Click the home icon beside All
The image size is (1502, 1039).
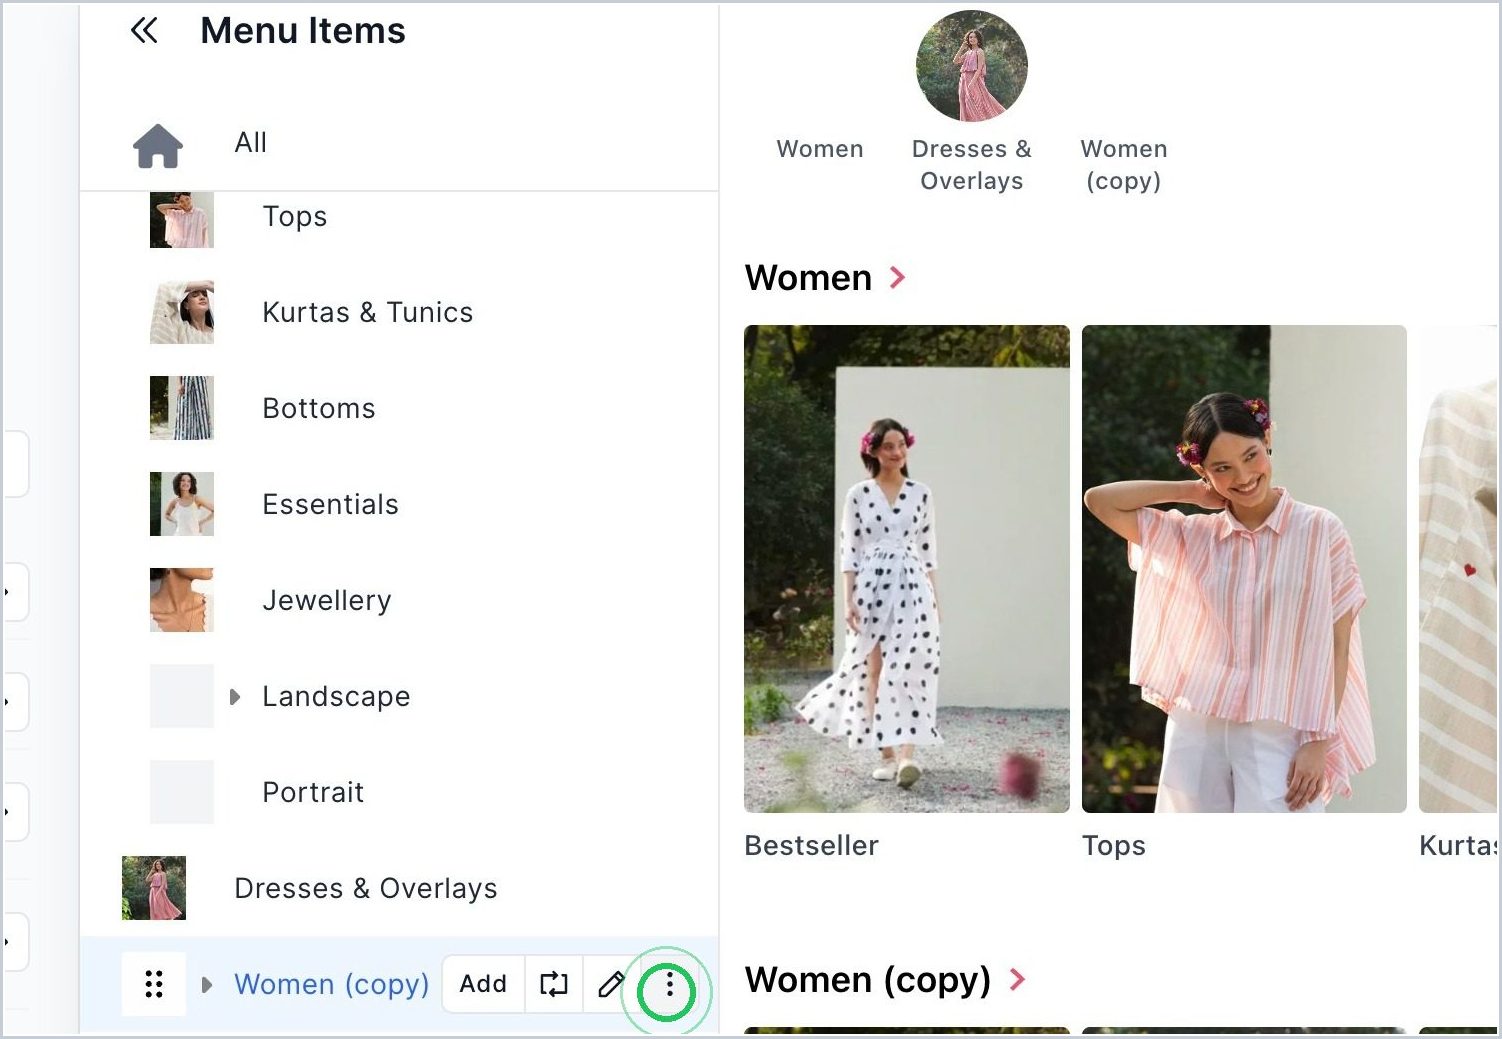(158, 146)
